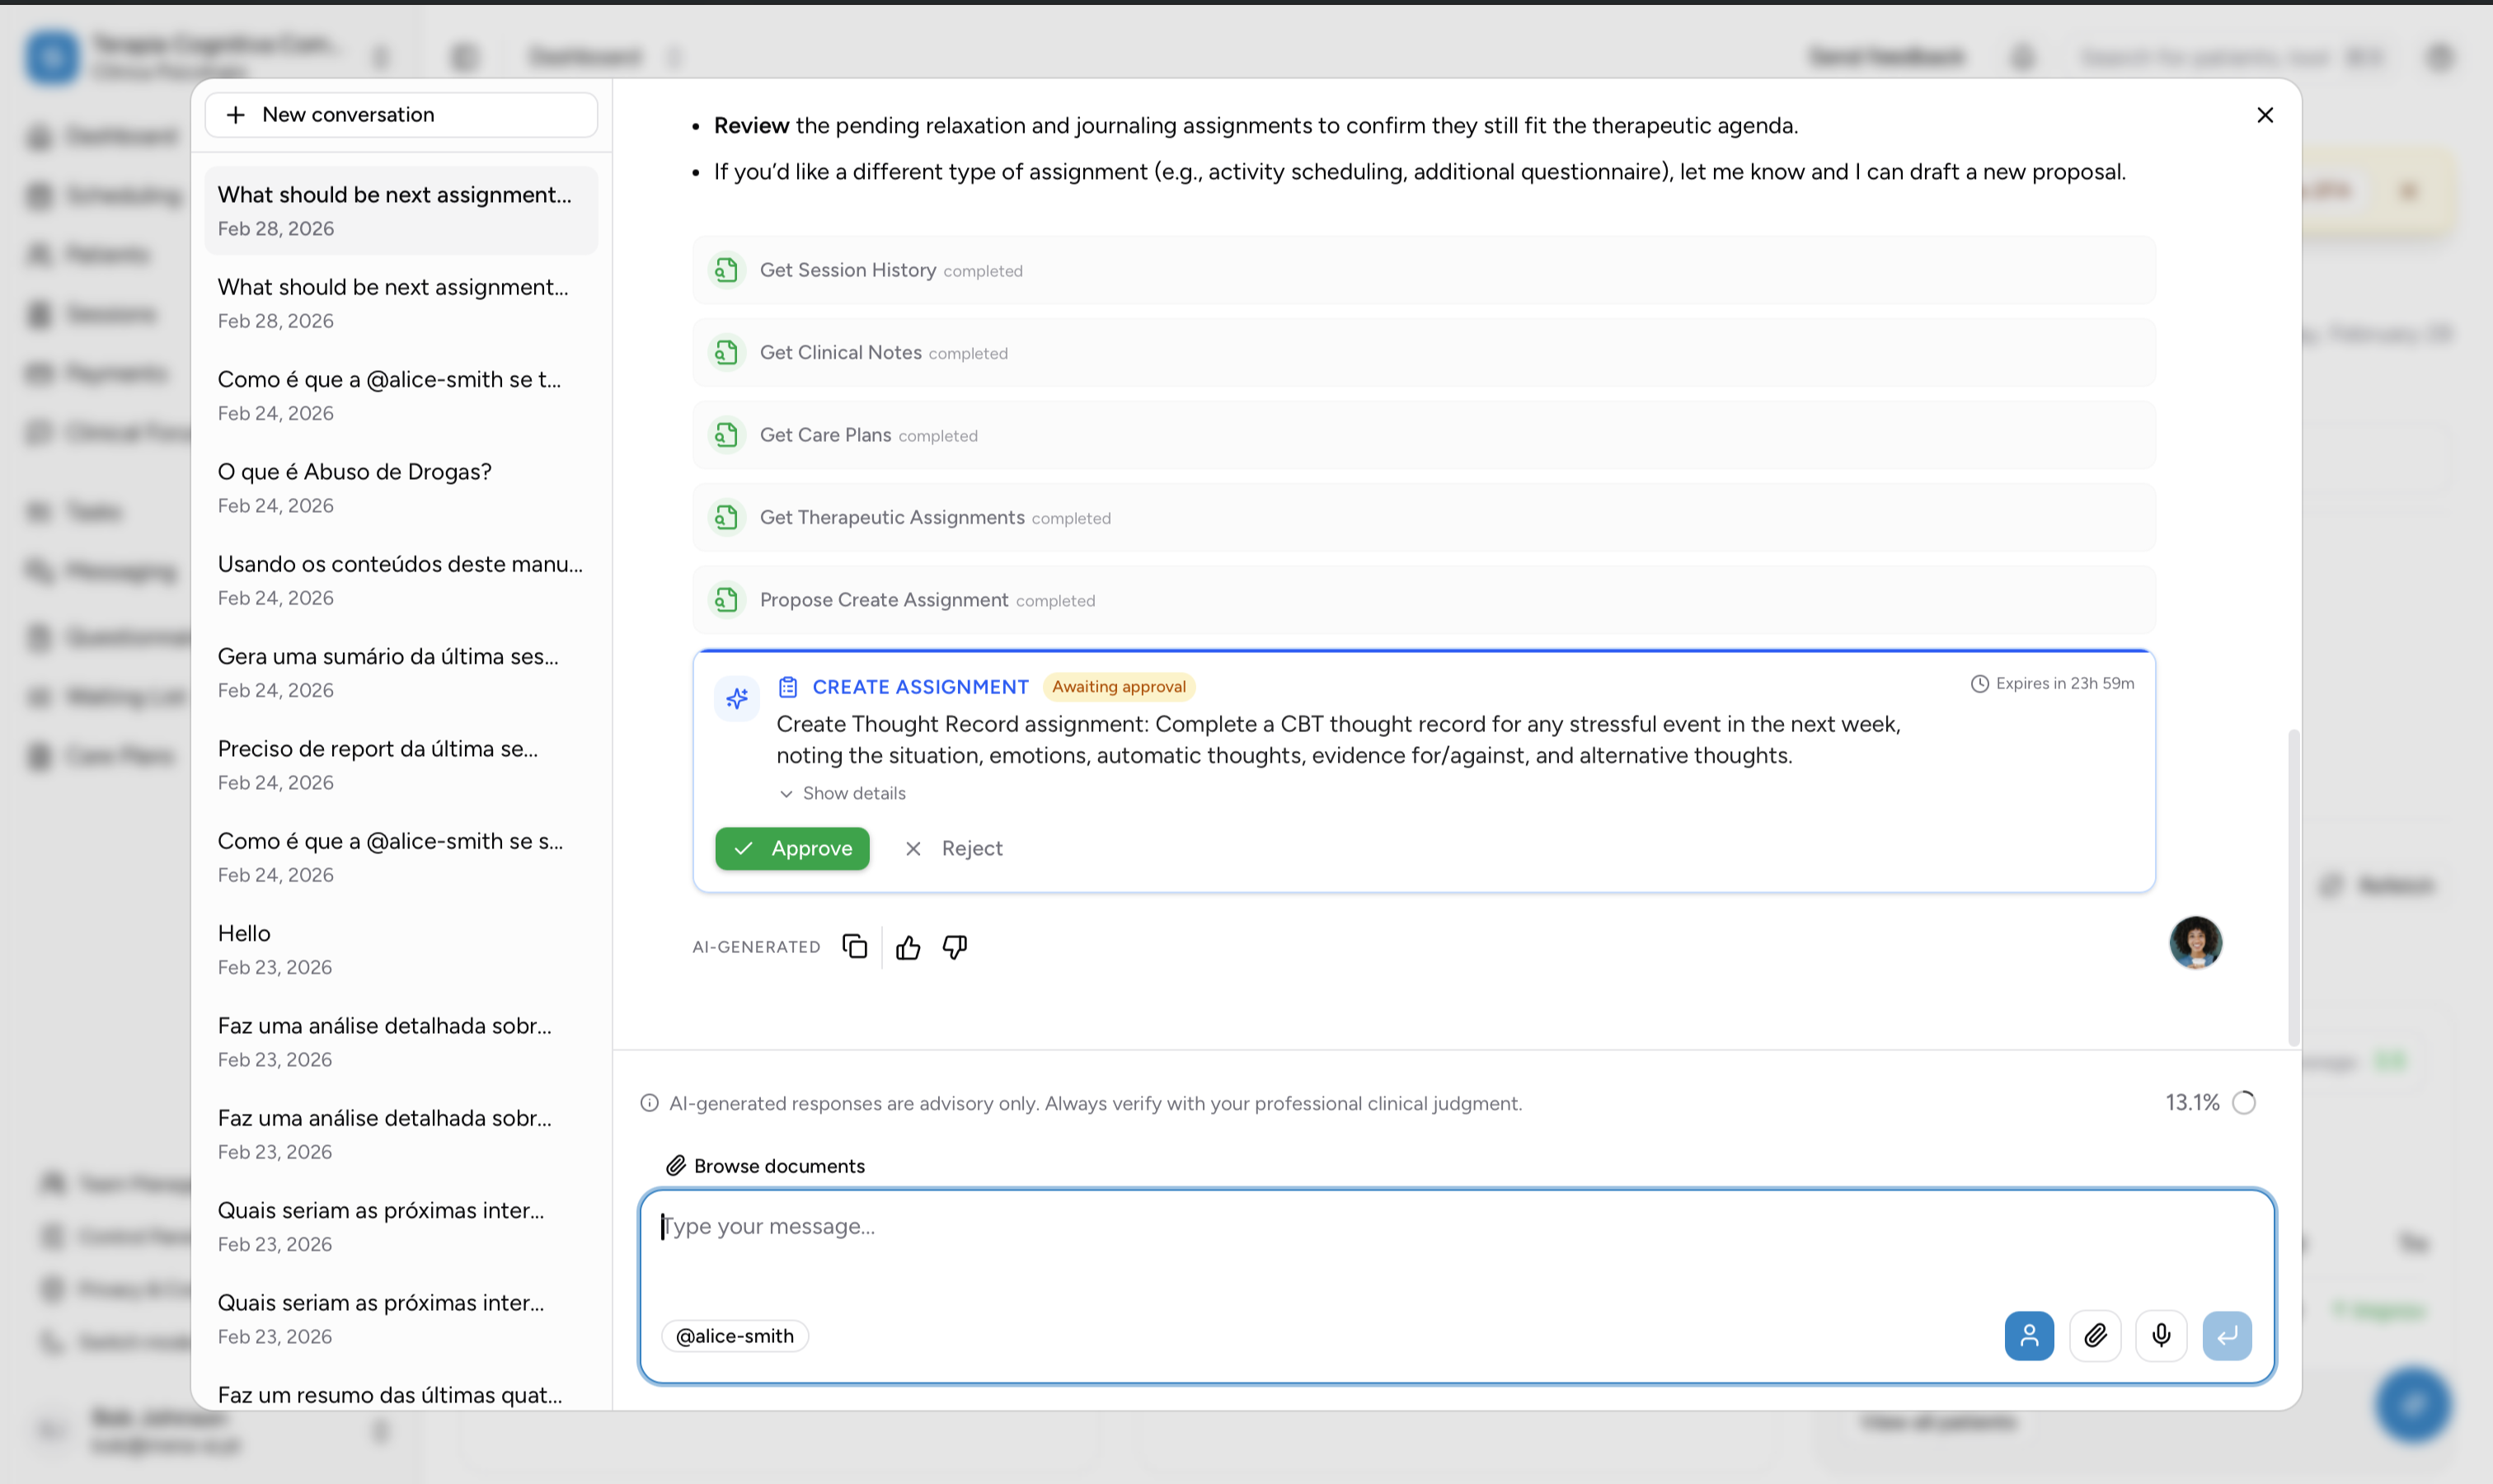
Task: Select the Hello conversation from the list
Action: [399, 948]
